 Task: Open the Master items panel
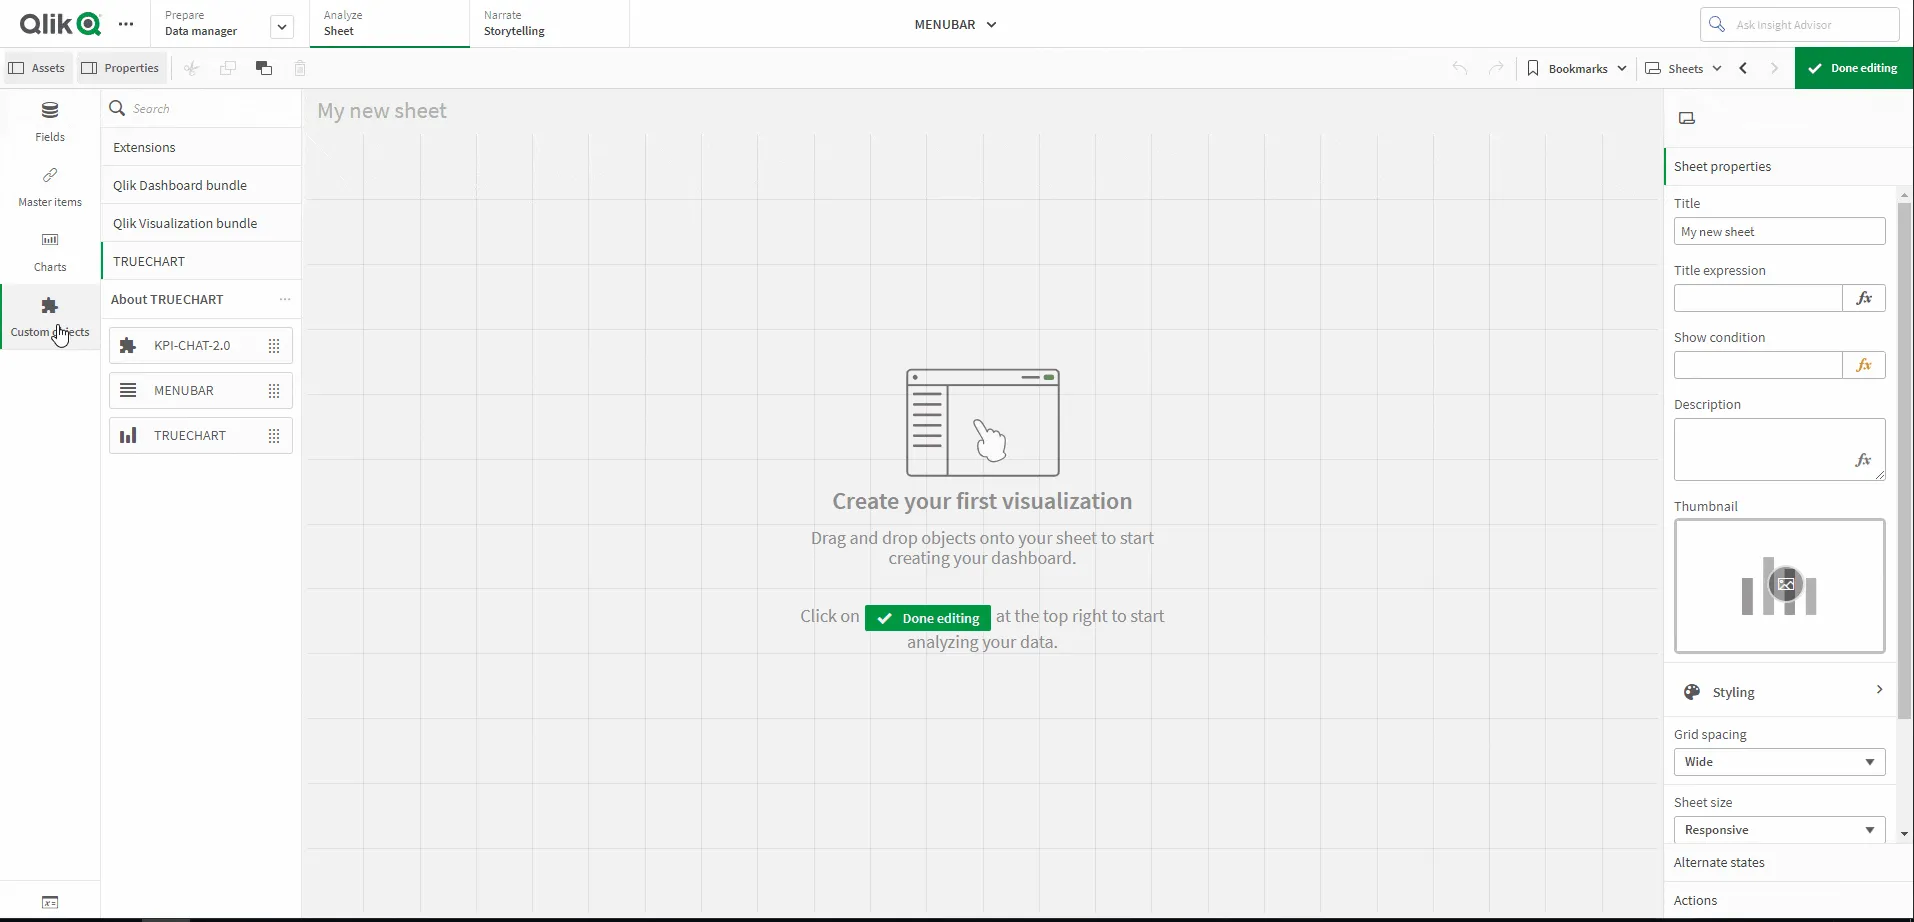click(49, 185)
